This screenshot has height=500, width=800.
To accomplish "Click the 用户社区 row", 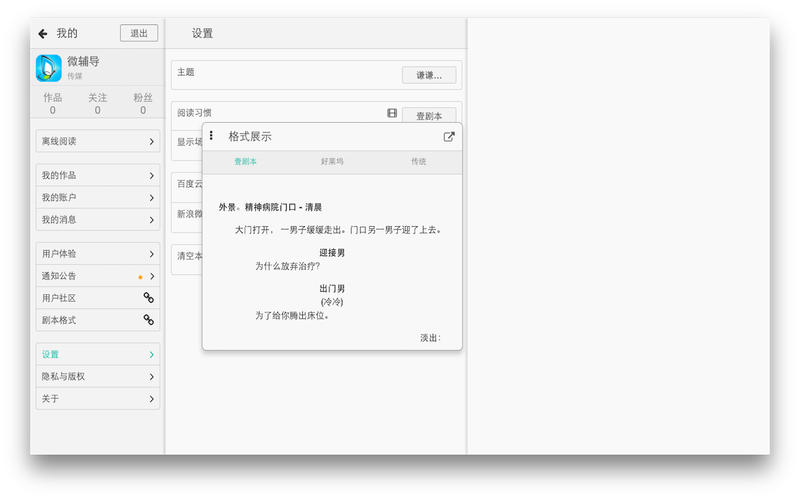I will pyautogui.click(x=98, y=298).
